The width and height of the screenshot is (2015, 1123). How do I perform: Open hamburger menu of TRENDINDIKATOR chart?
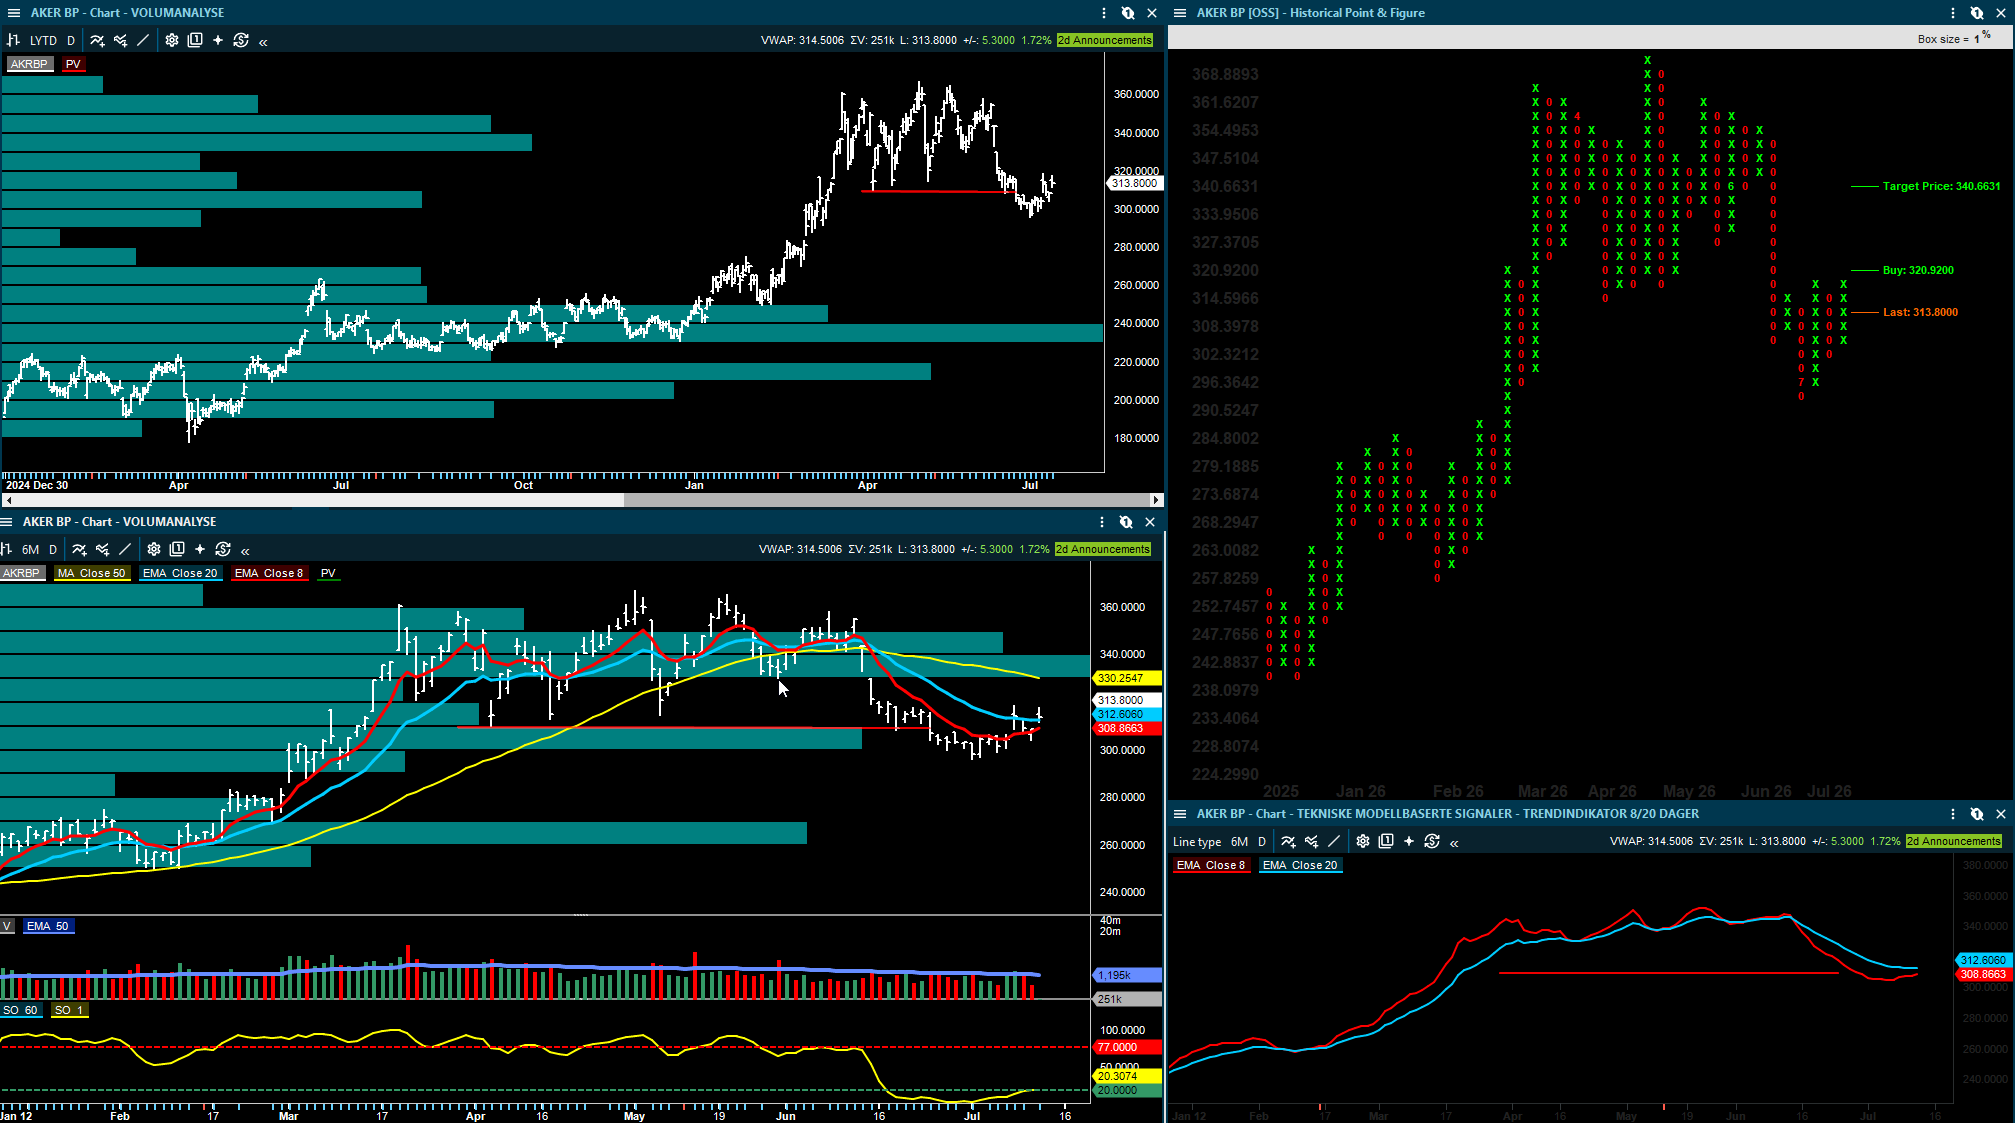1180,814
